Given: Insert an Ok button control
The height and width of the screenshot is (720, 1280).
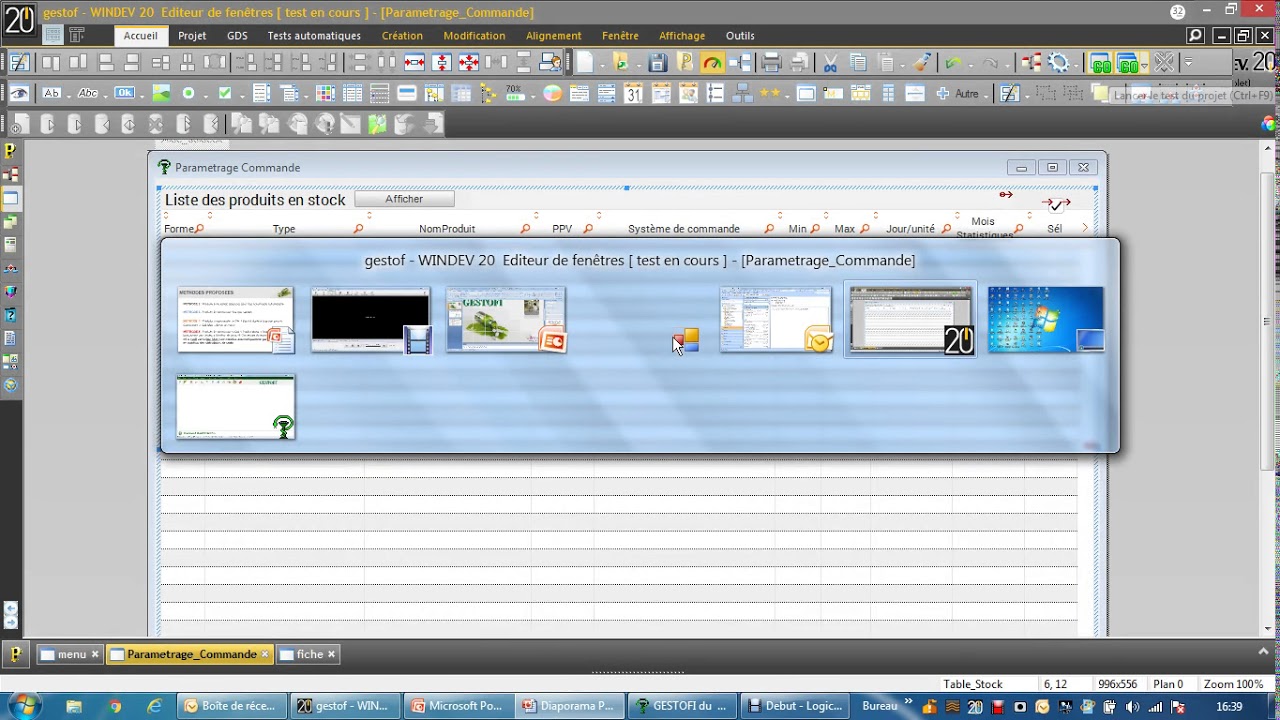Looking at the screenshot, I should click(124, 93).
